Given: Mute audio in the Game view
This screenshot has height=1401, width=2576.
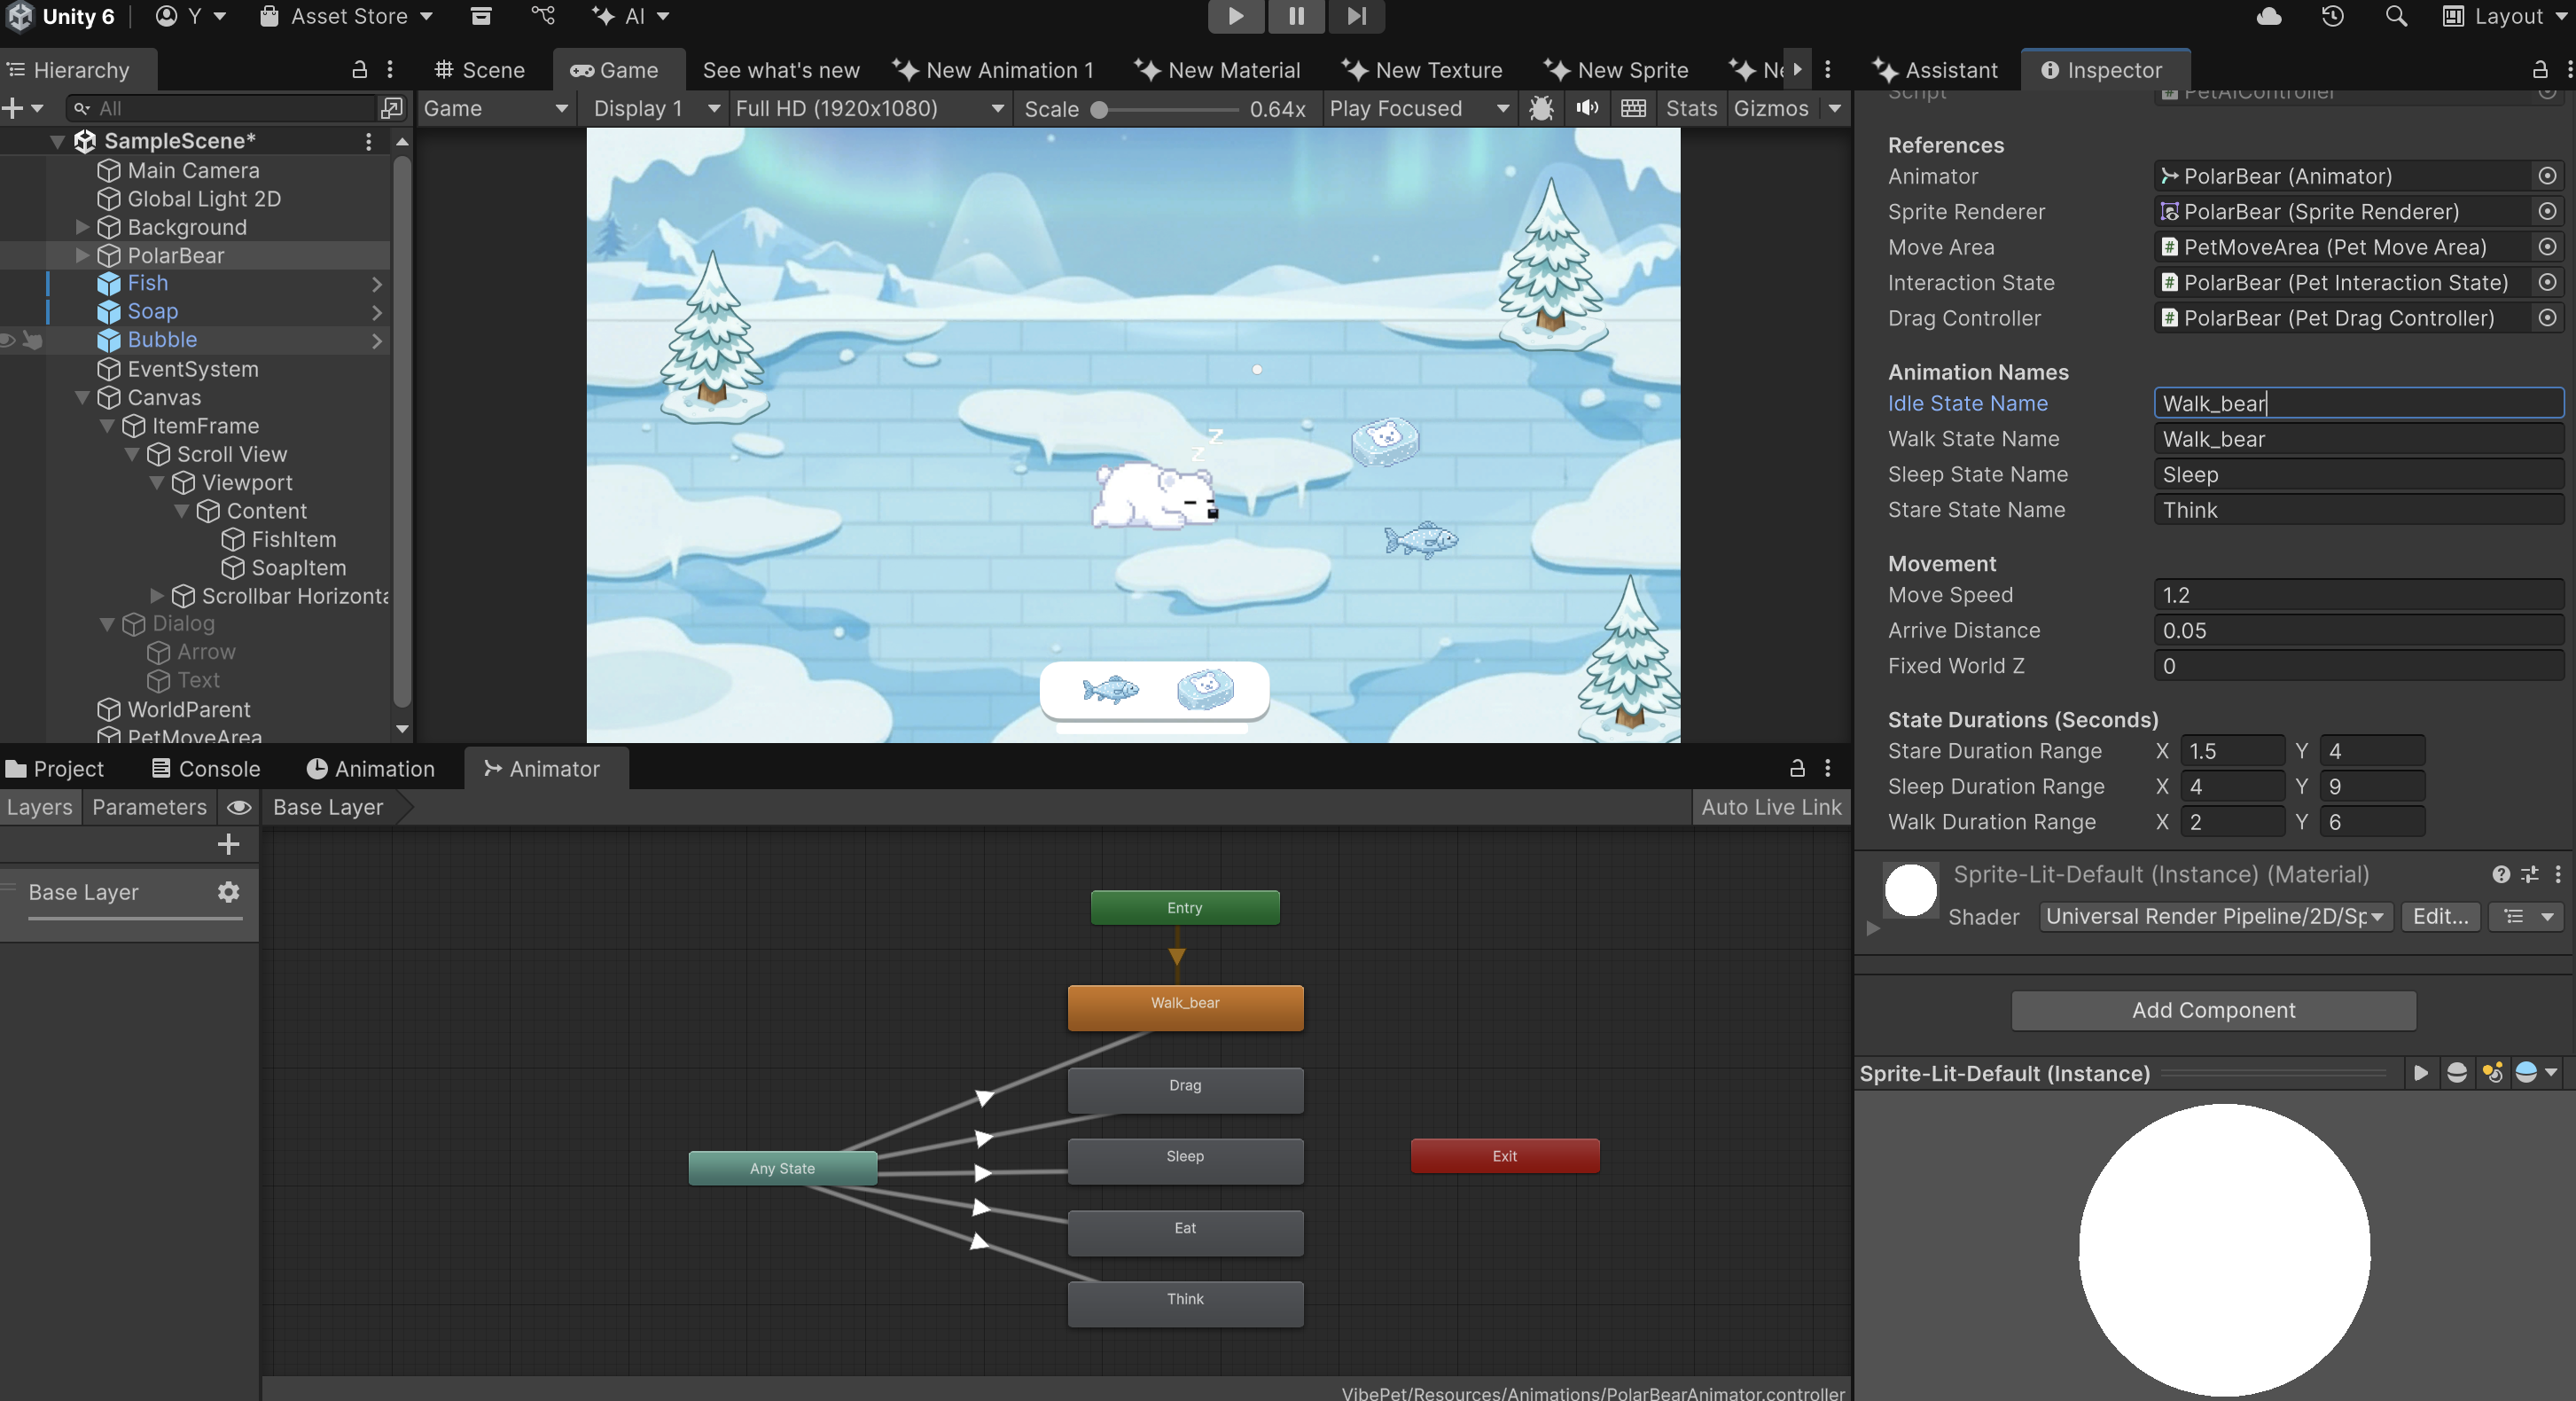Looking at the screenshot, I should [1587, 108].
